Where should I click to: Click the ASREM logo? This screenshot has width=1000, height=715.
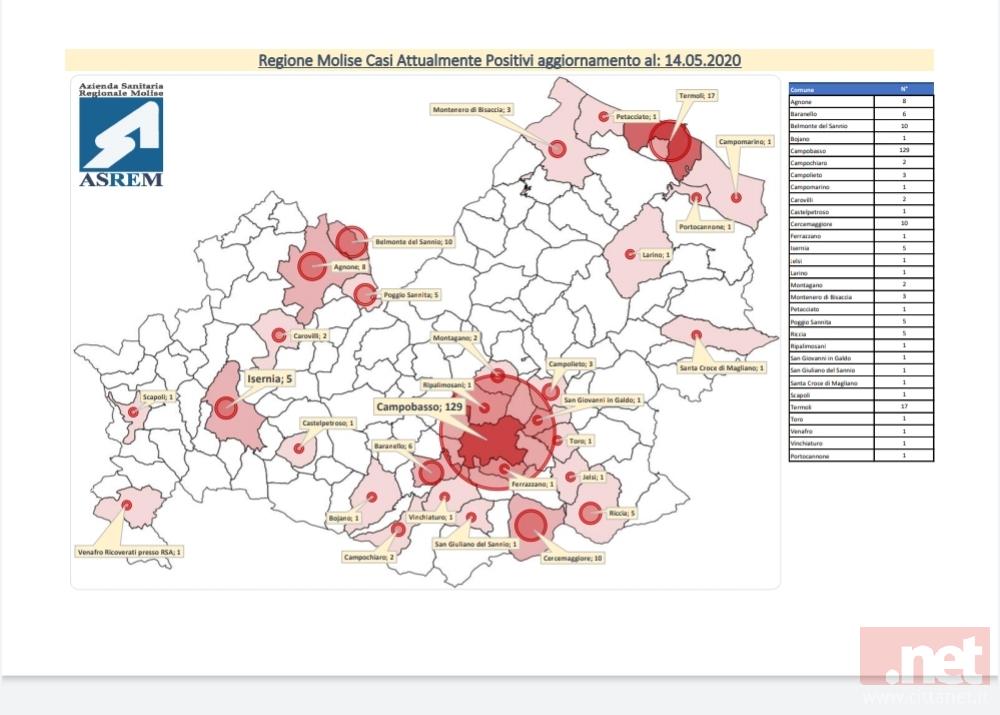tap(120, 135)
